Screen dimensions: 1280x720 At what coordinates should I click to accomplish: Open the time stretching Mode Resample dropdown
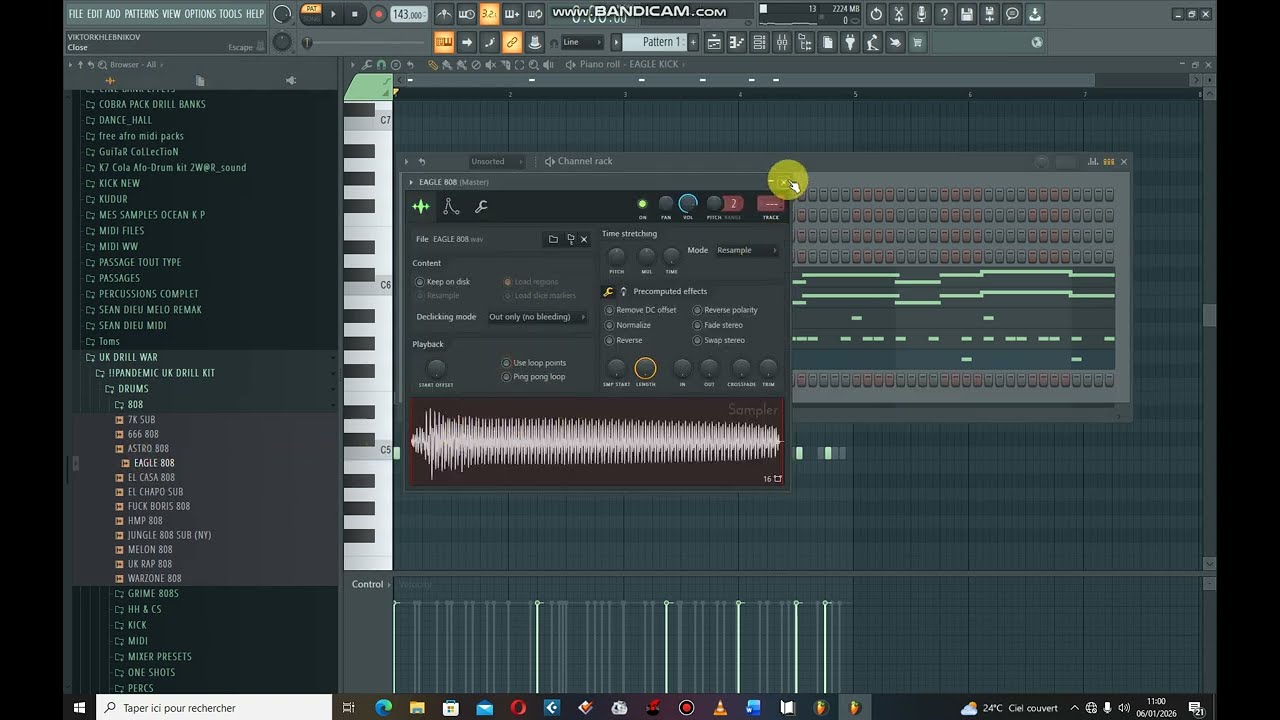point(746,250)
